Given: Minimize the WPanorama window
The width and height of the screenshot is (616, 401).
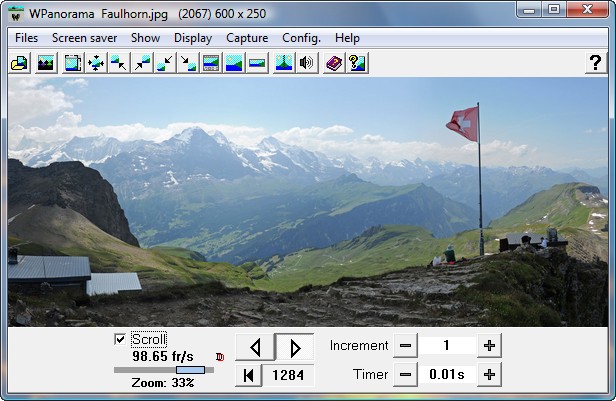Looking at the screenshot, I should coord(529,10).
